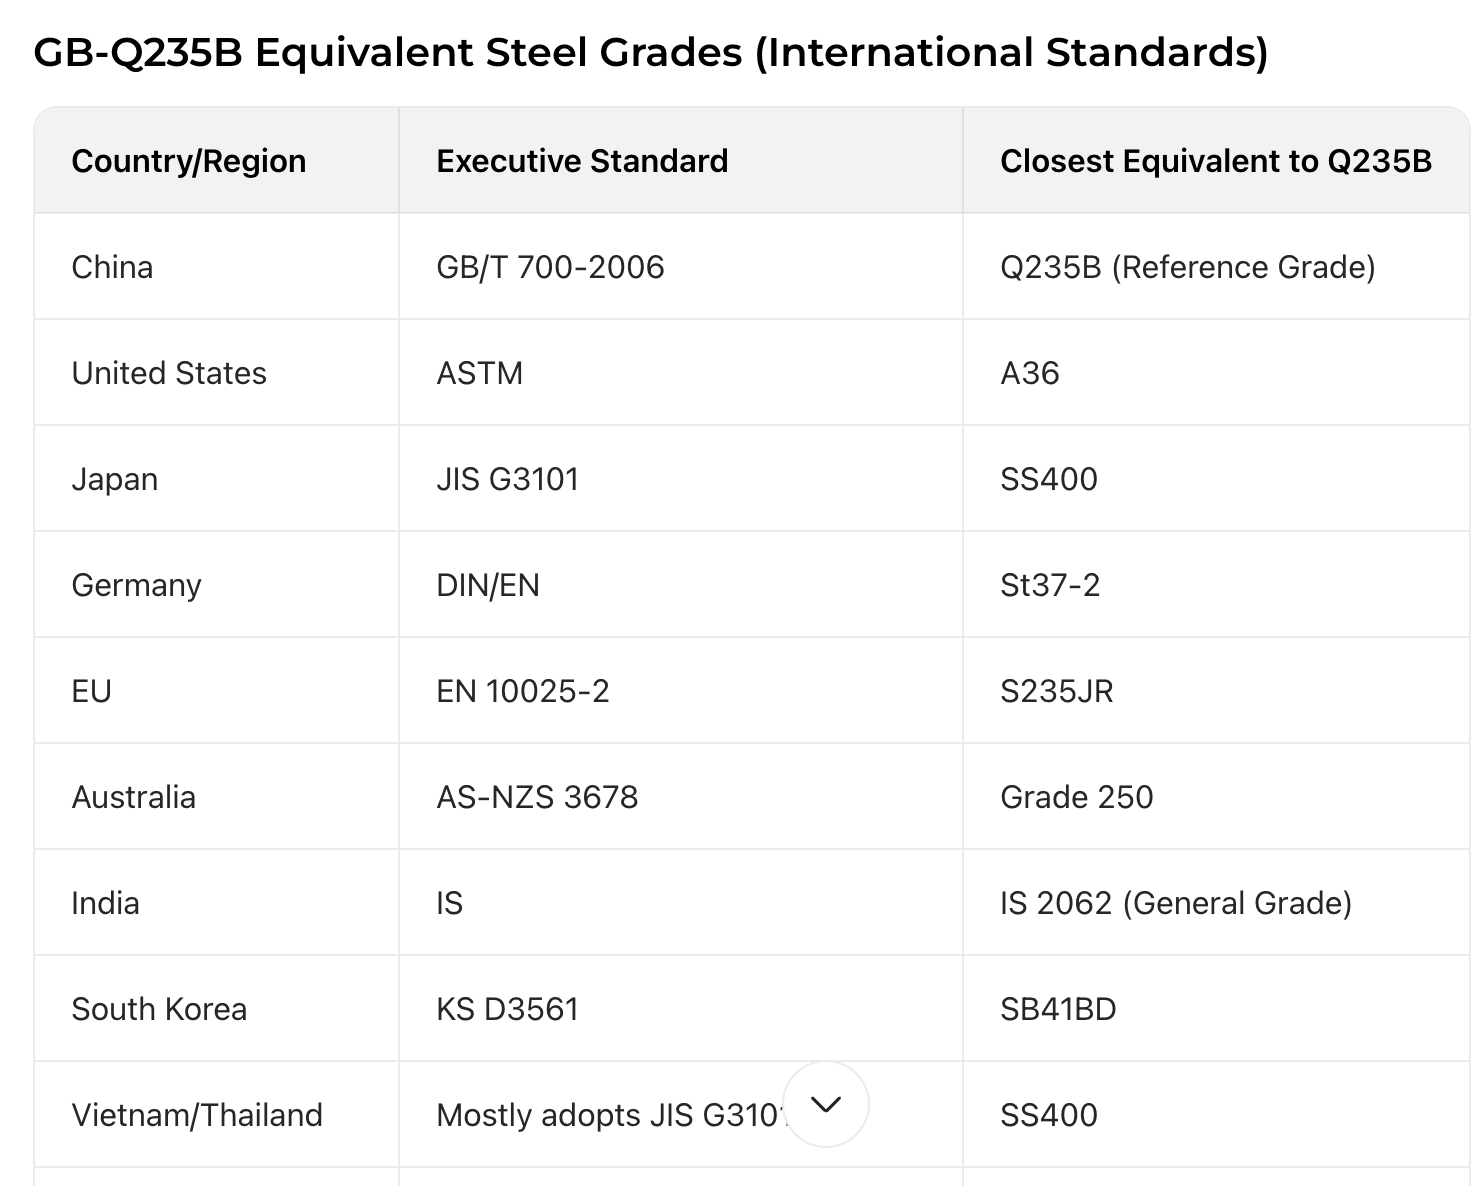Screen dimensions: 1484x1186
Task: Select the St37-2 grade cell
Action: tap(1050, 585)
